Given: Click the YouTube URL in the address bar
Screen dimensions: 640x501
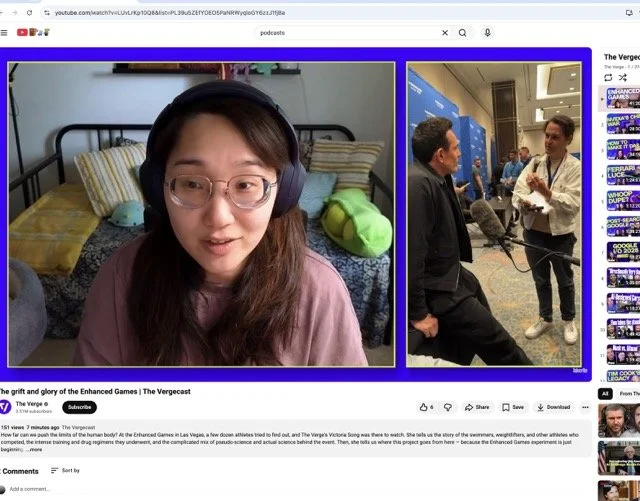Looking at the screenshot, I should coord(170,13).
